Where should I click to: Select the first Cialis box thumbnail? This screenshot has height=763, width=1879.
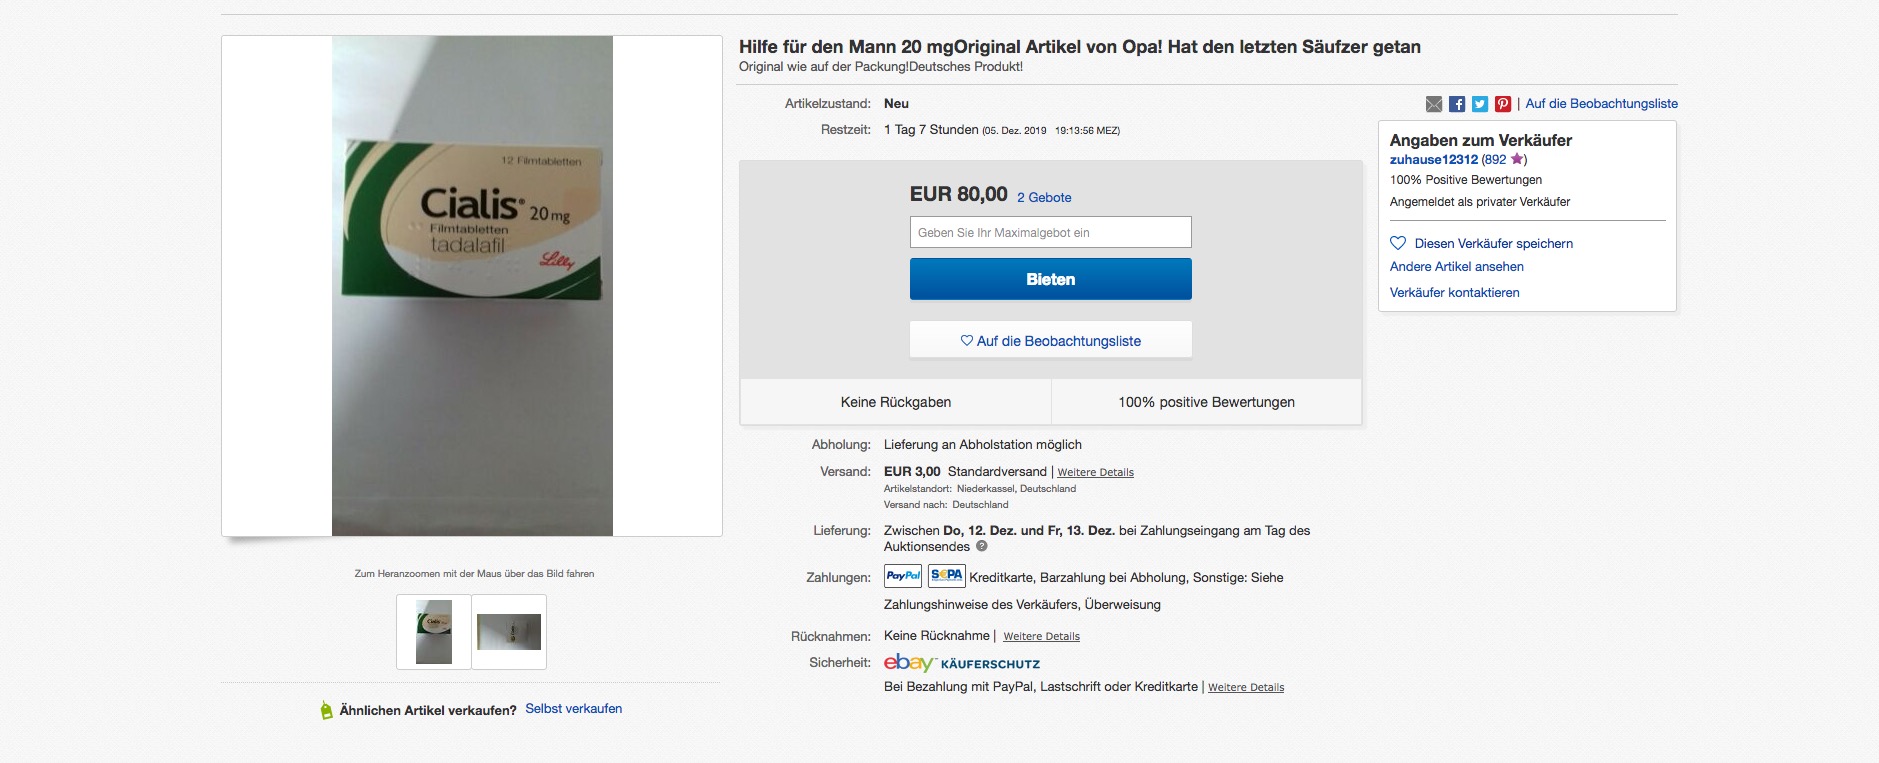434,632
